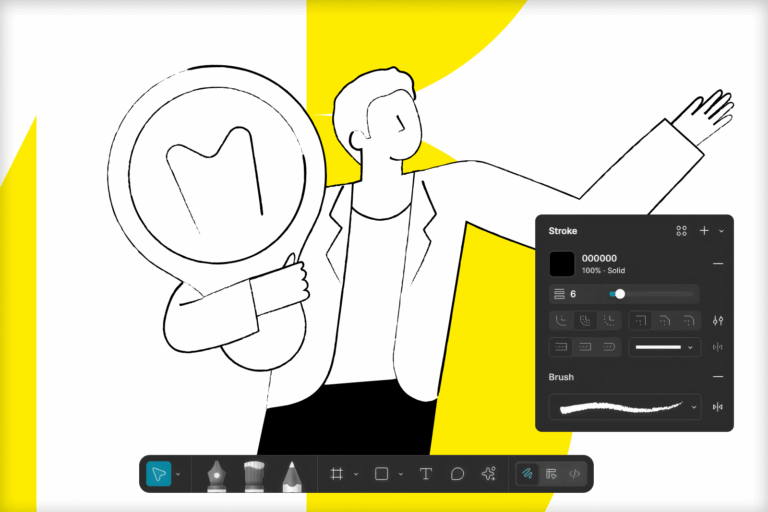Adjust the stroke weight slider handle
The height and width of the screenshot is (512, 768).
pyautogui.click(x=620, y=294)
